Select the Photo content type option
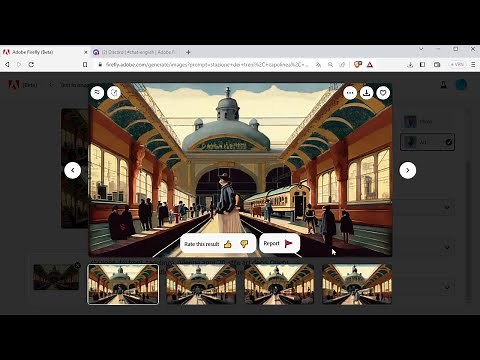Viewport: 480px width, 360px height. coord(427,122)
